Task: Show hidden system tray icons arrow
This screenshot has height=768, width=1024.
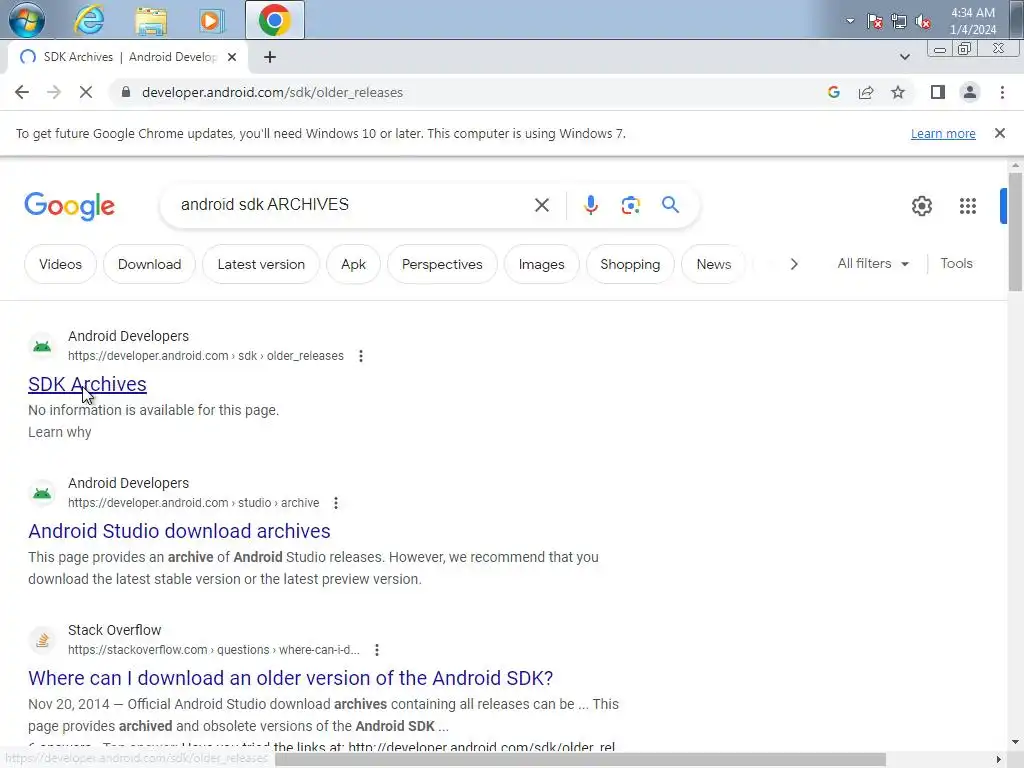Action: (x=850, y=21)
